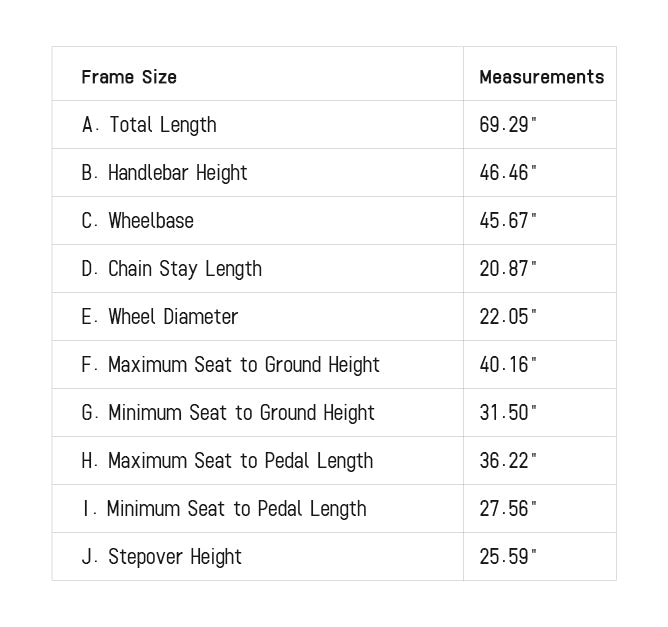Select Minimum Seat to Ground Height label
The height and width of the screenshot is (627, 668).
click(228, 413)
